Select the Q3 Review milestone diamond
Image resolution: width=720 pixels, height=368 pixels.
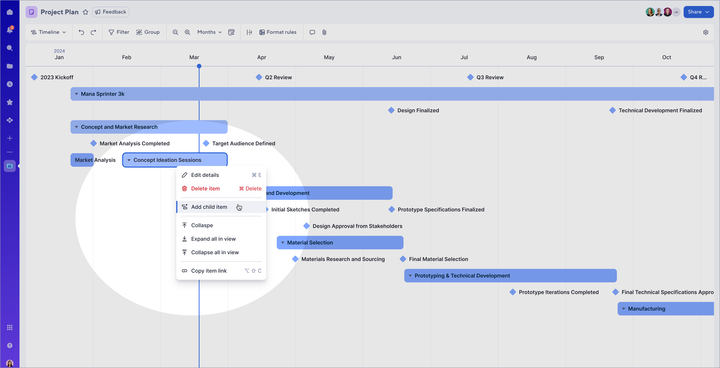coord(470,77)
